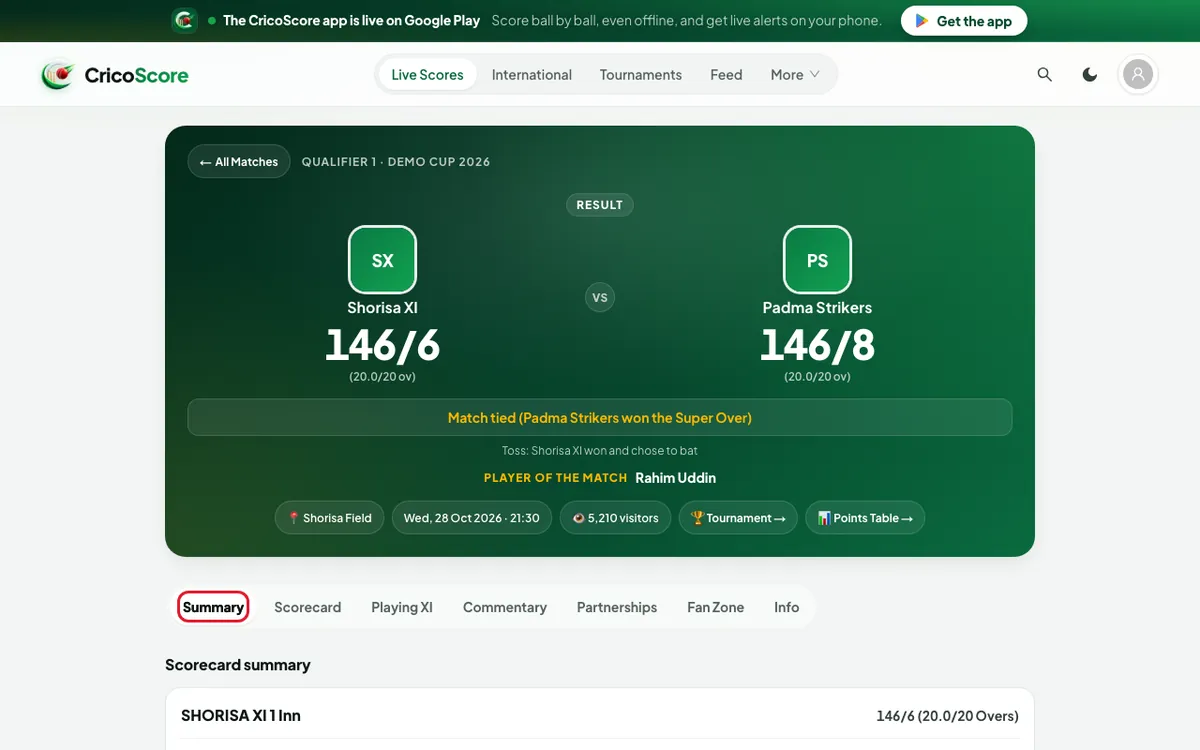Click the Match tied result banner
The image size is (1200, 750).
tap(600, 418)
